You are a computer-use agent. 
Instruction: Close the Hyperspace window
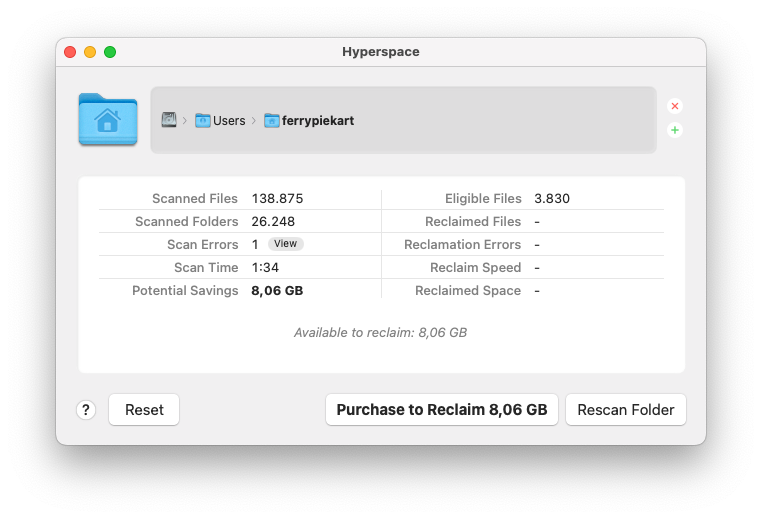70,52
